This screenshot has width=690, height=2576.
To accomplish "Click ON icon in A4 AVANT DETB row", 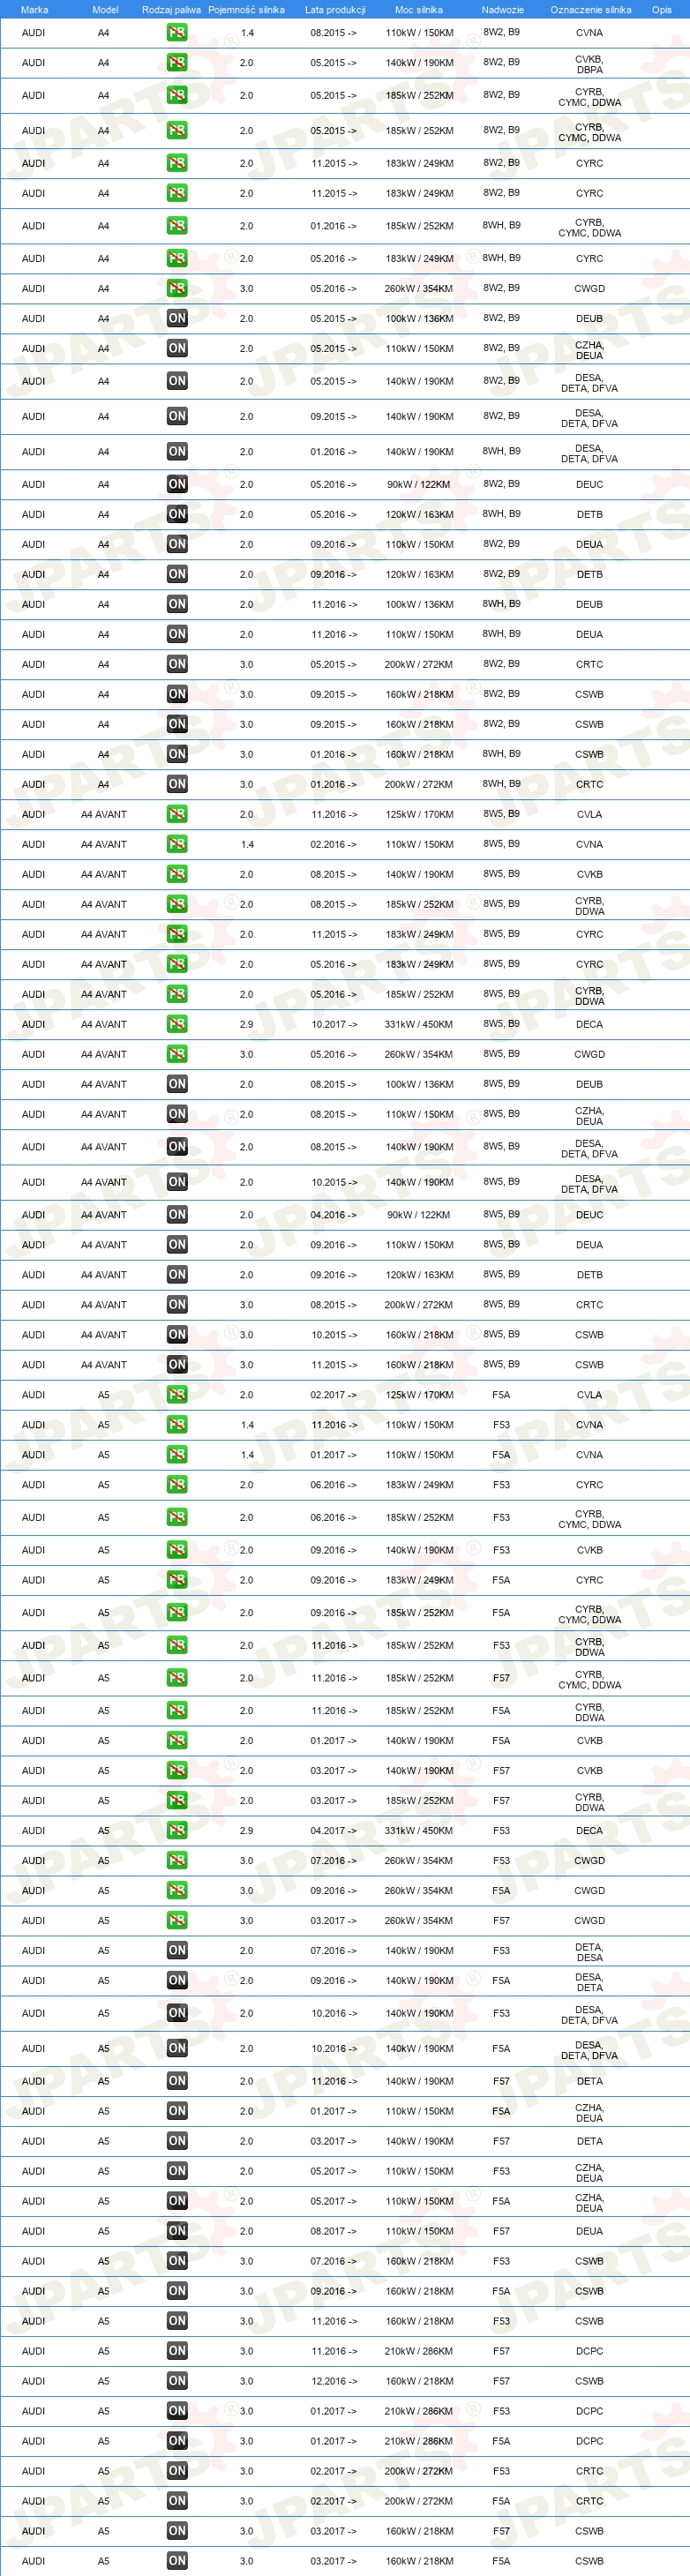I will pos(177,1275).
